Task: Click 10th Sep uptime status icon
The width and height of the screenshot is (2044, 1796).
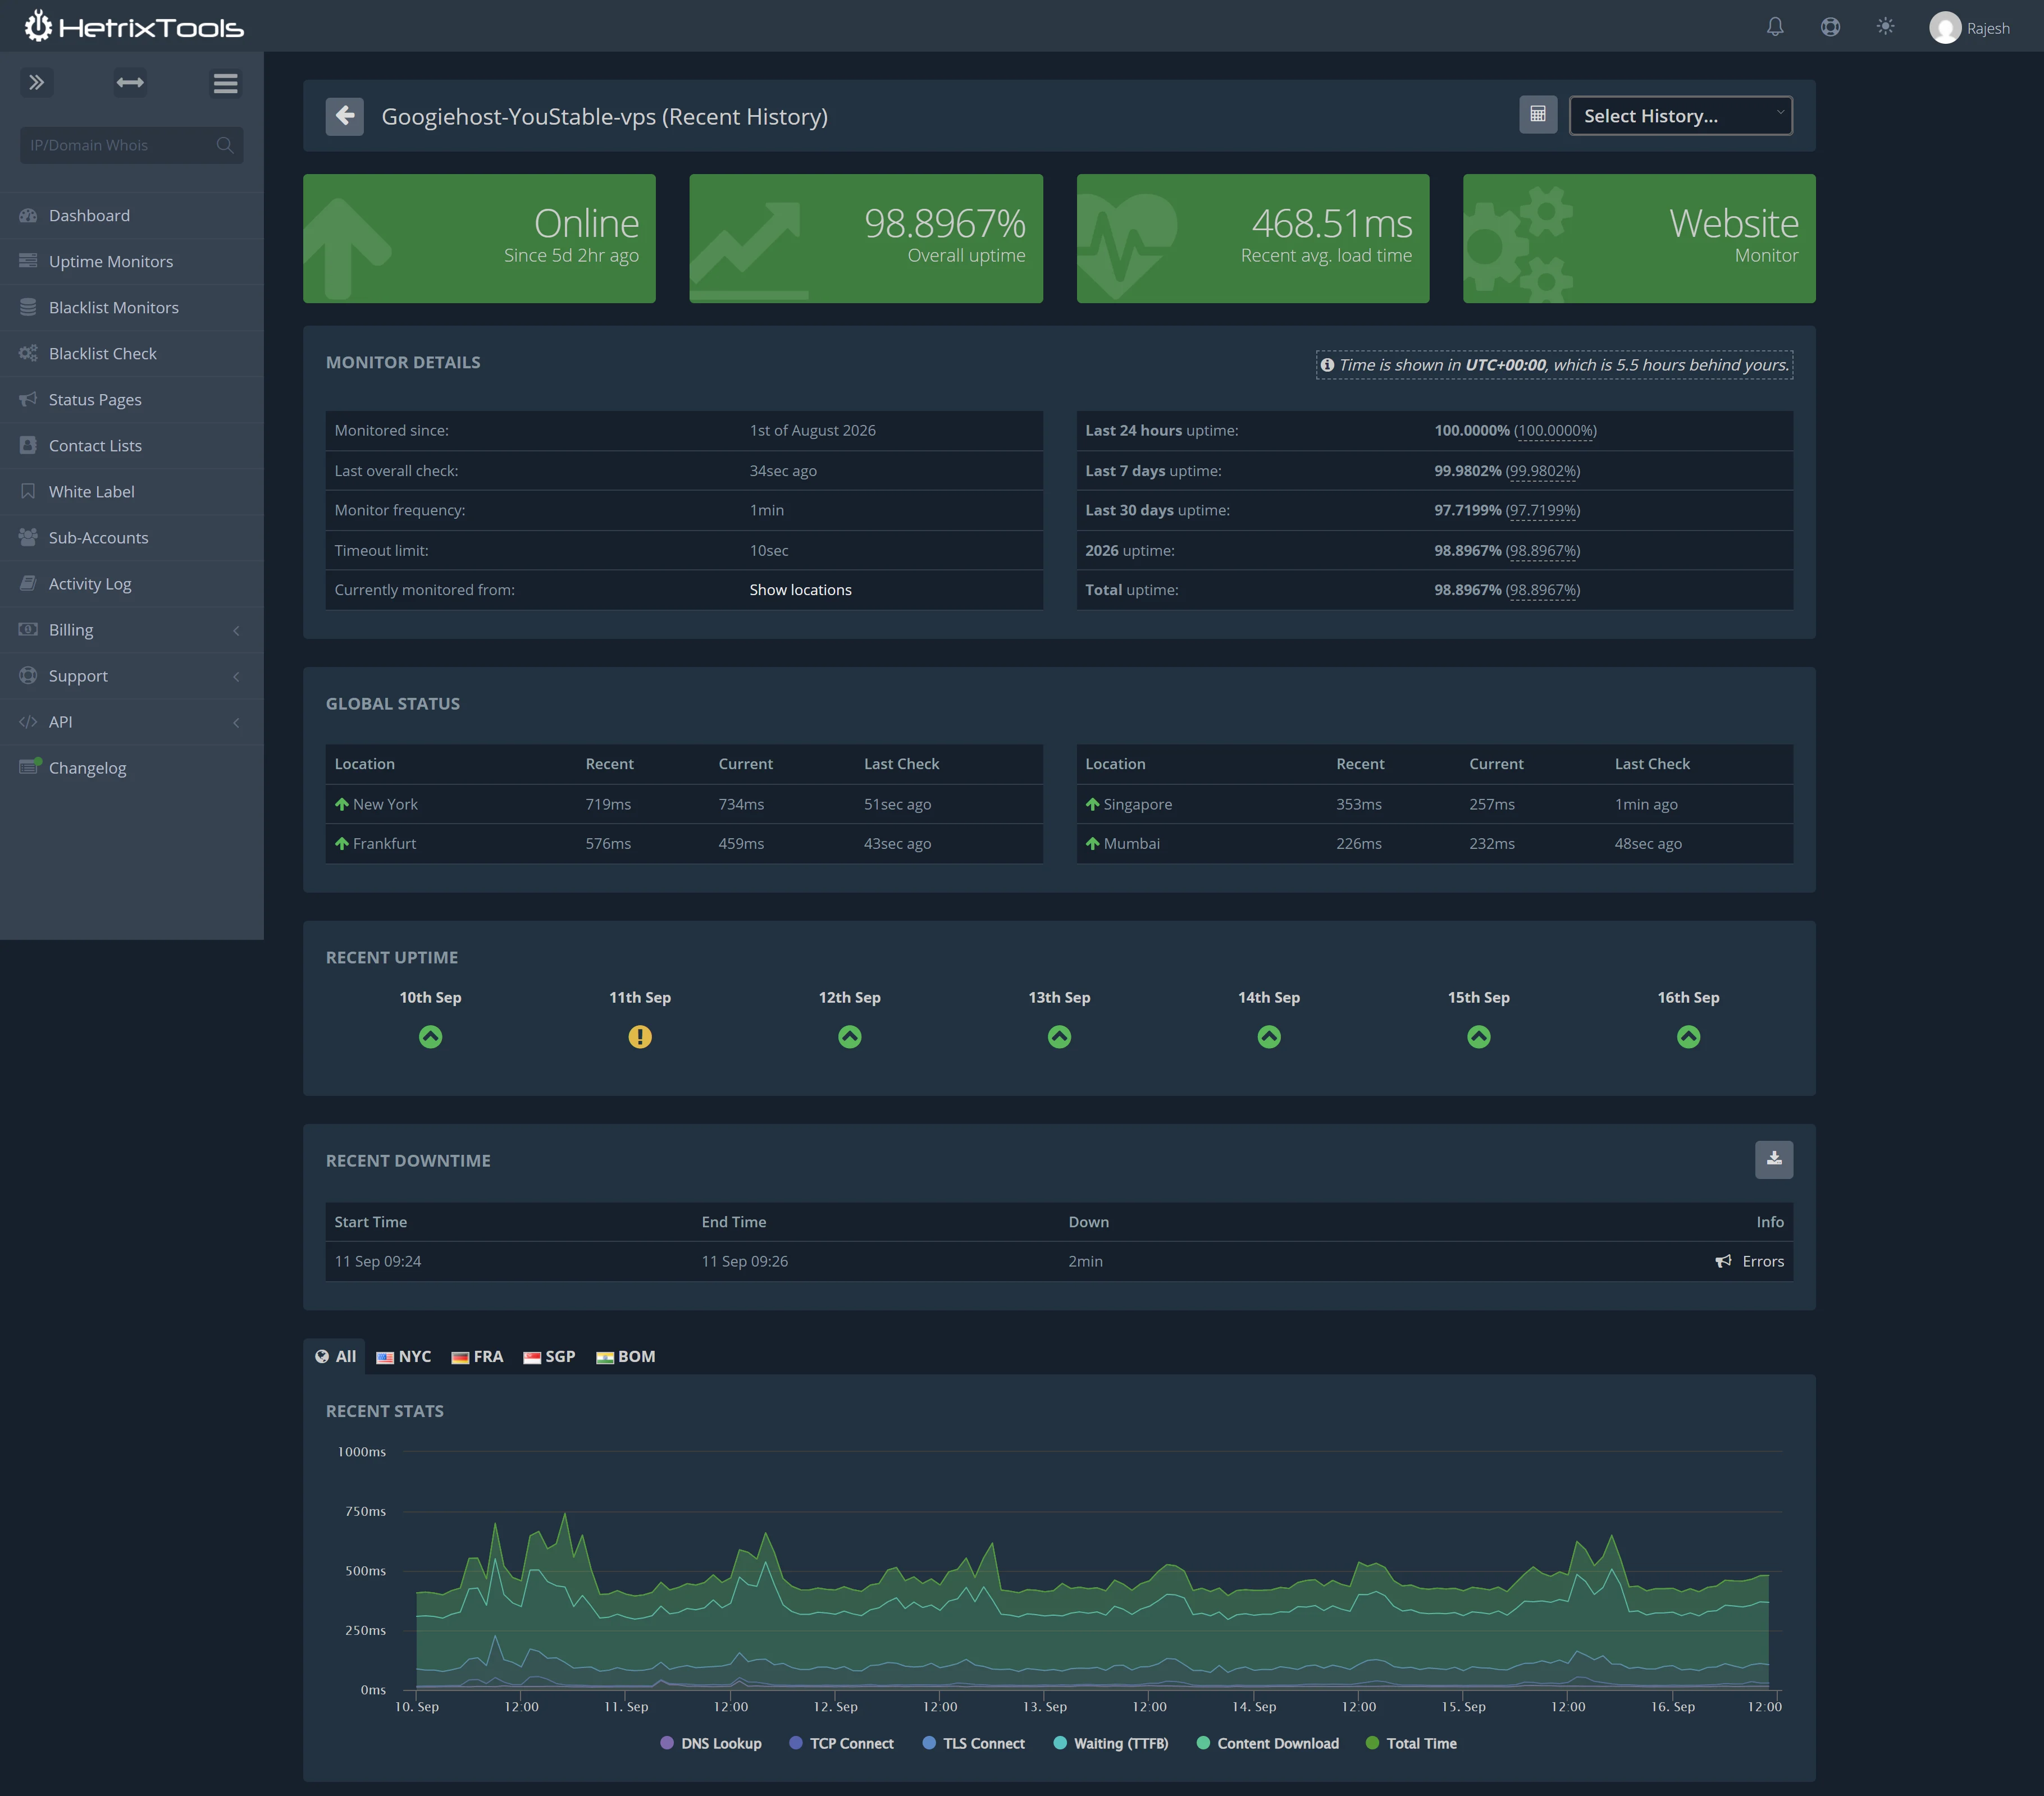Action: [x=430, y=1037]
